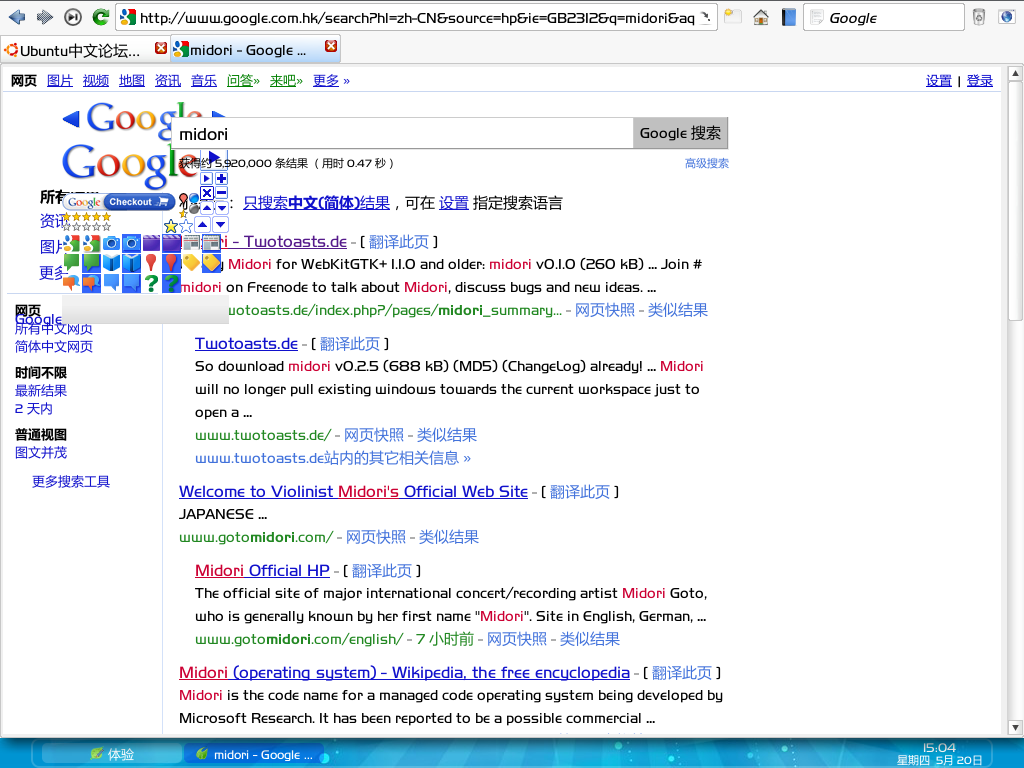Close the midori - Google tab

(x=331, y=46)
